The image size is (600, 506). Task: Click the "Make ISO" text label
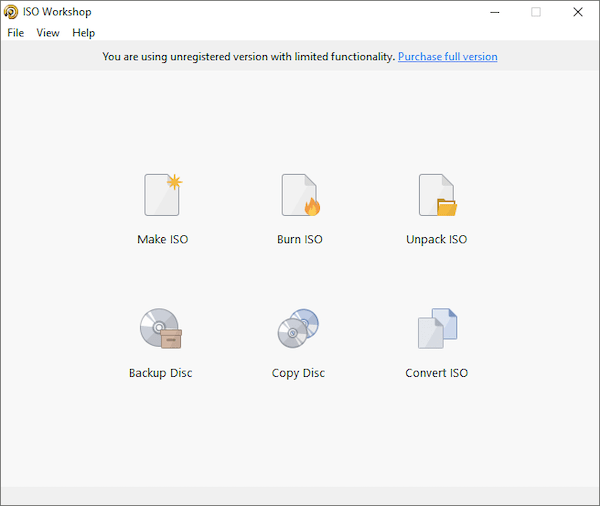(x=162, y=240)
